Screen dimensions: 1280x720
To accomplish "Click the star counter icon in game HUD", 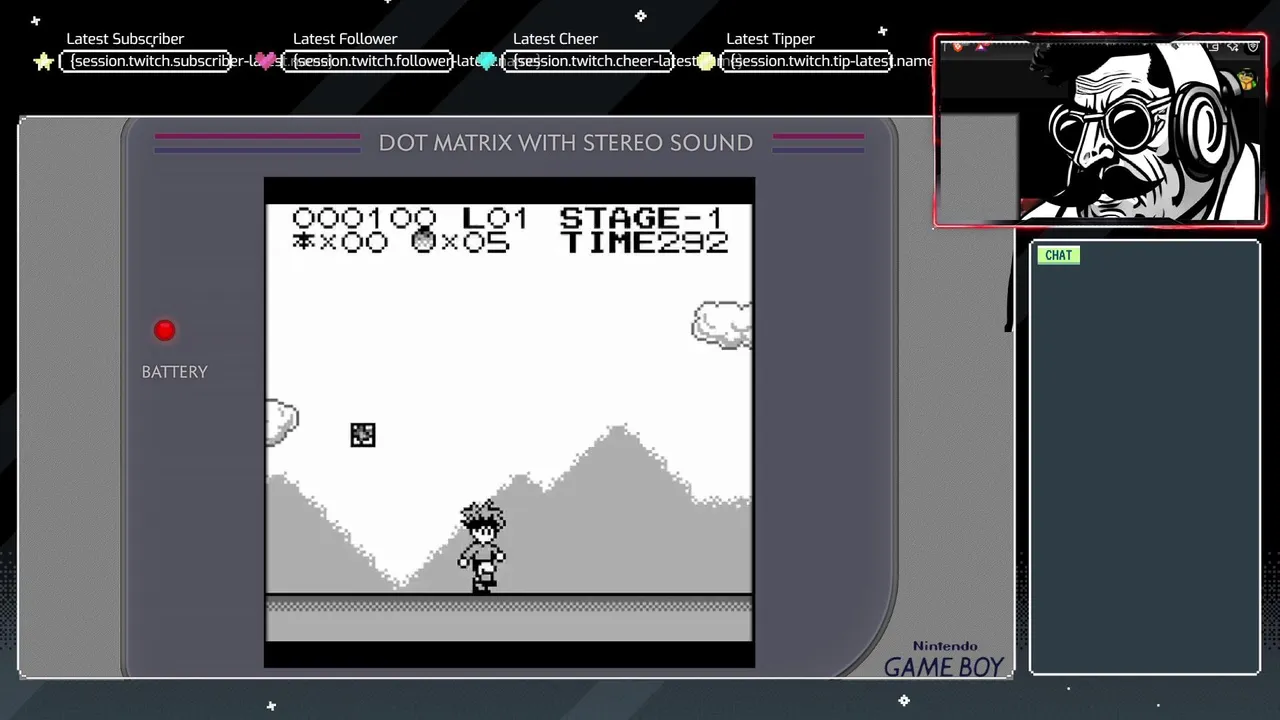I will (x=303, y=241).
